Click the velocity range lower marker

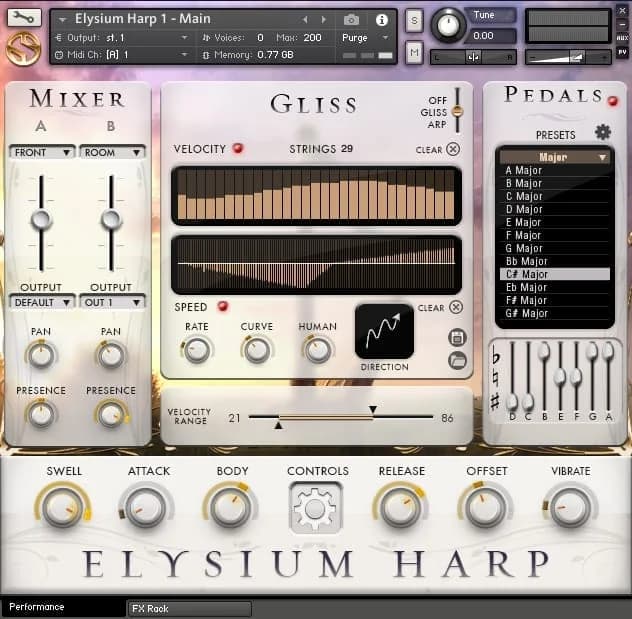pyautogui.click(x=278, y=425)
